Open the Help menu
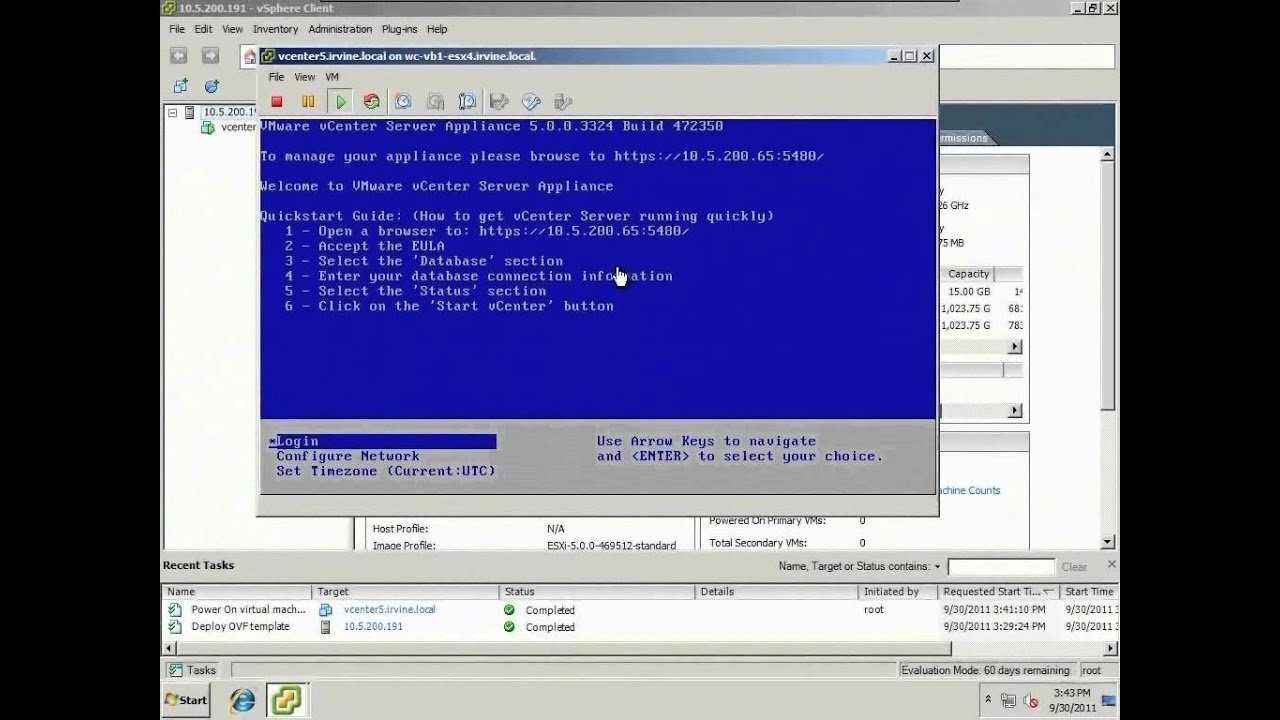The image size is (1280, 720). [437, 29]
